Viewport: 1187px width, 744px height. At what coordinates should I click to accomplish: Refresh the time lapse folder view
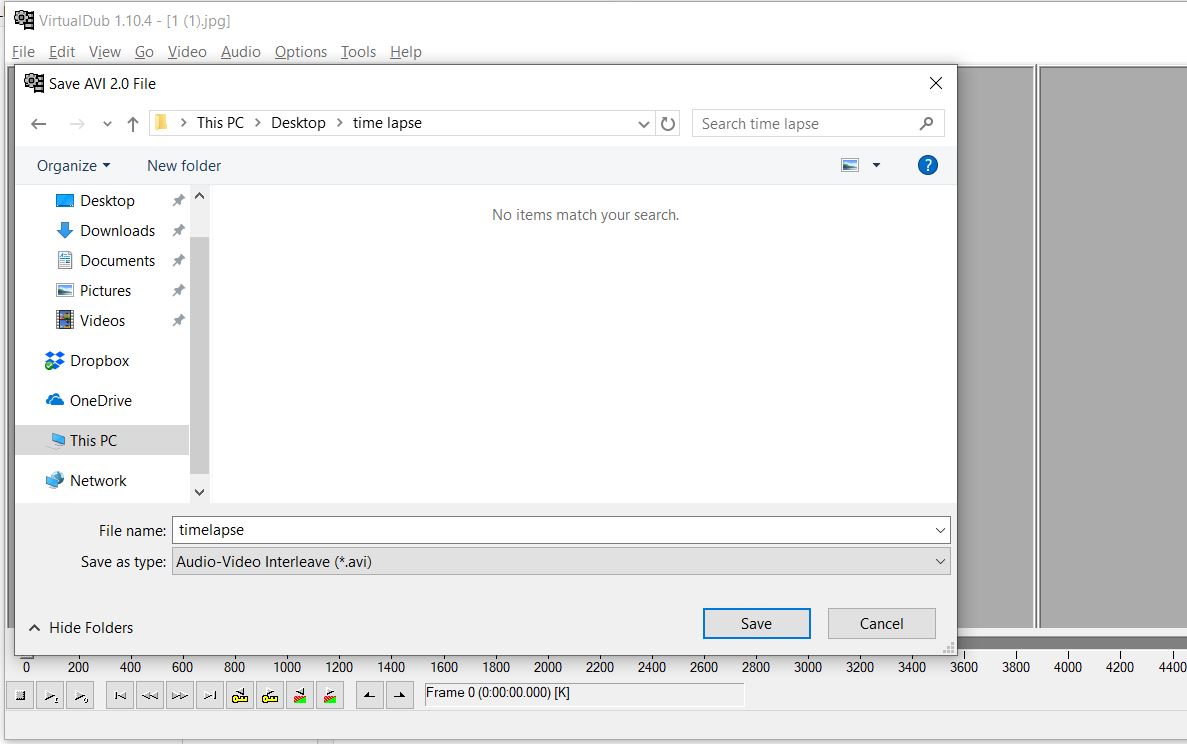tap(668, 123)
